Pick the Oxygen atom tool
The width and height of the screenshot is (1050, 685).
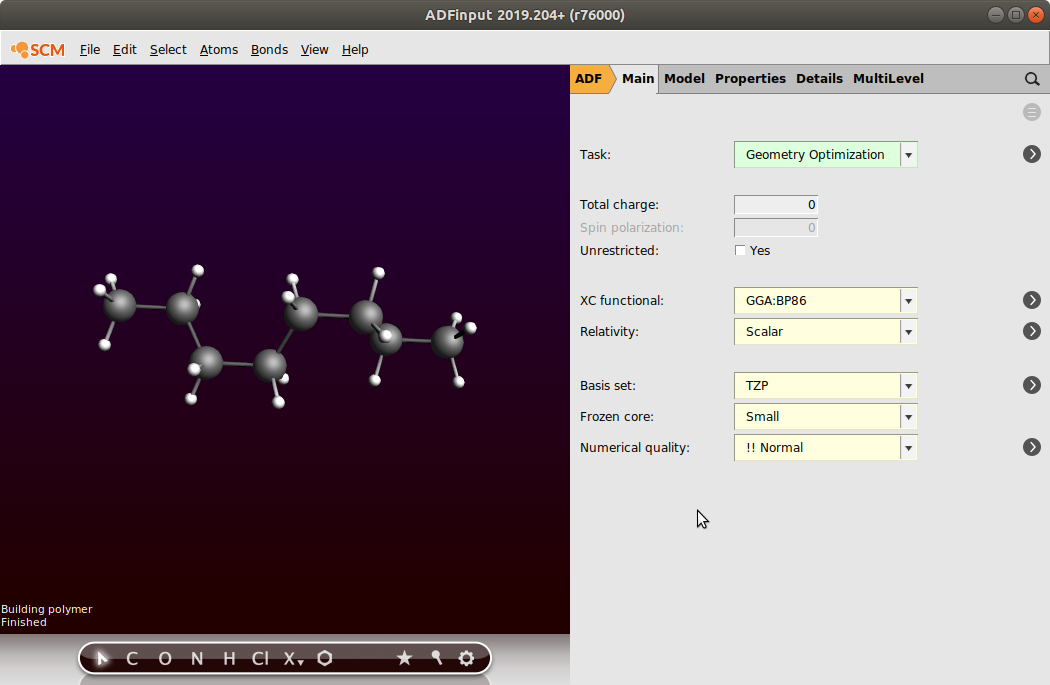coord(165,658)
